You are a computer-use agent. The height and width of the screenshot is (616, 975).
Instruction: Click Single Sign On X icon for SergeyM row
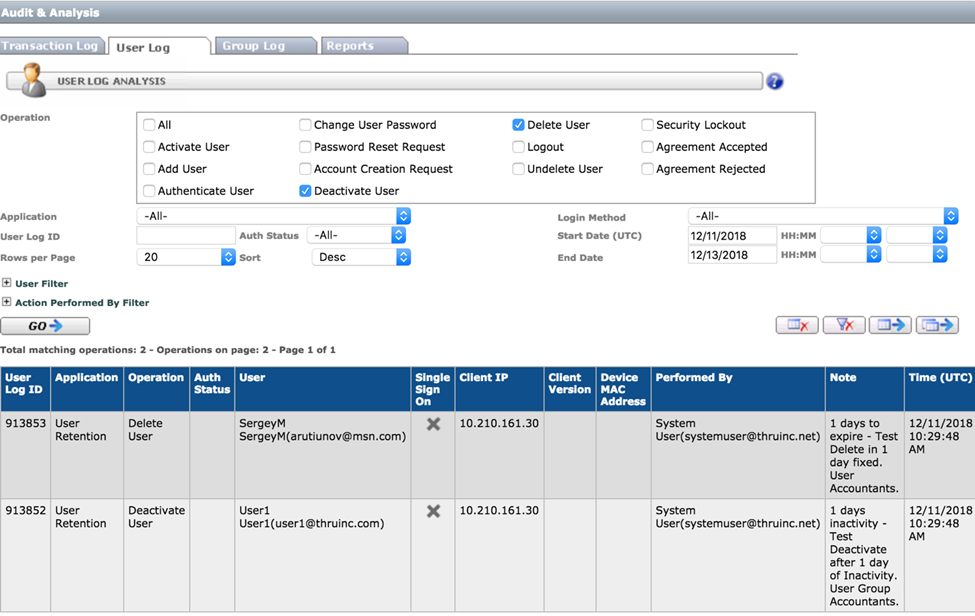(x=433, y=424)
